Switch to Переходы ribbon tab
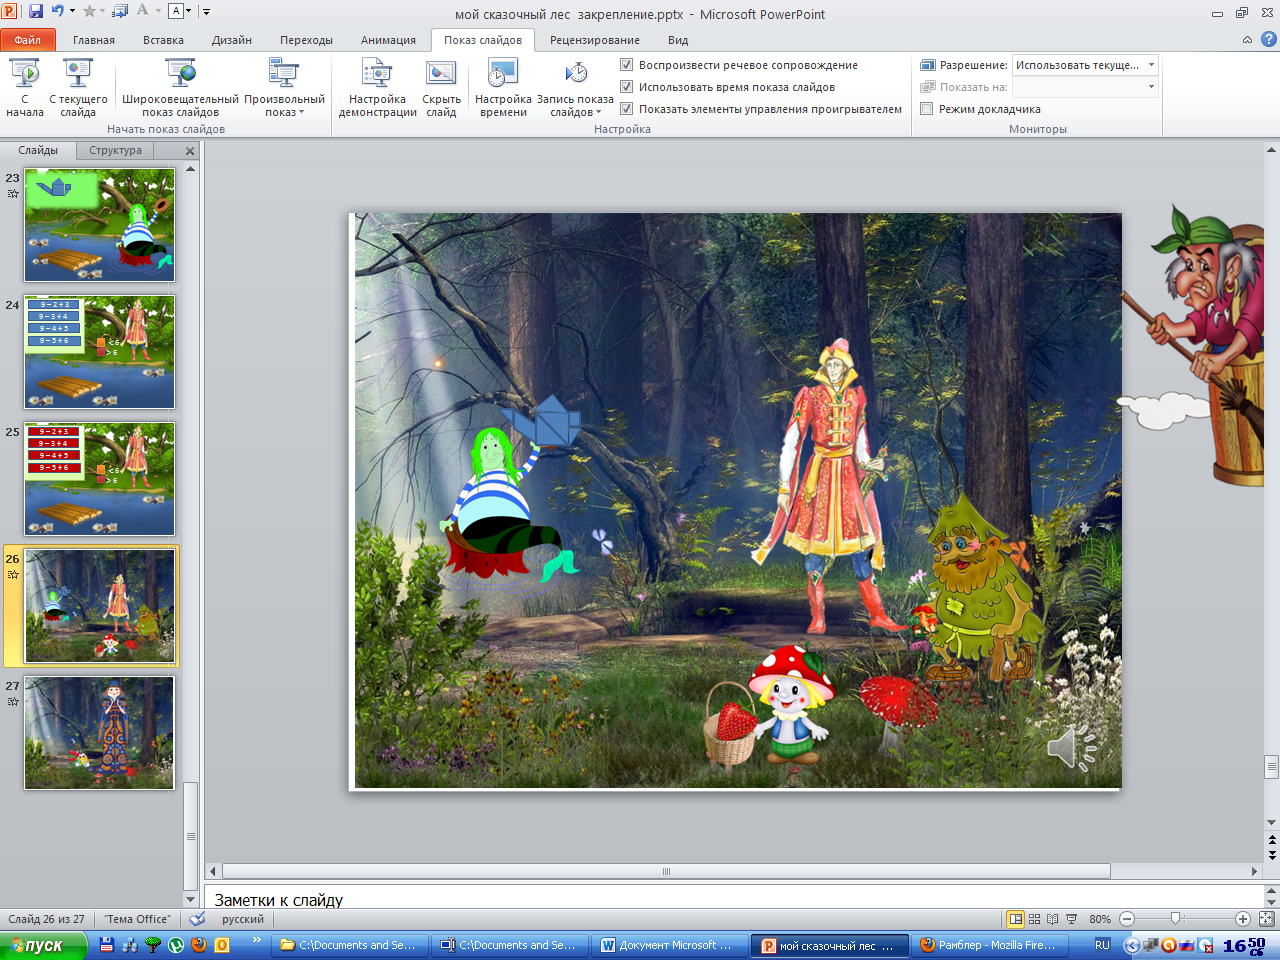The height and width of the screenshot is (960, 1280). 306,40
